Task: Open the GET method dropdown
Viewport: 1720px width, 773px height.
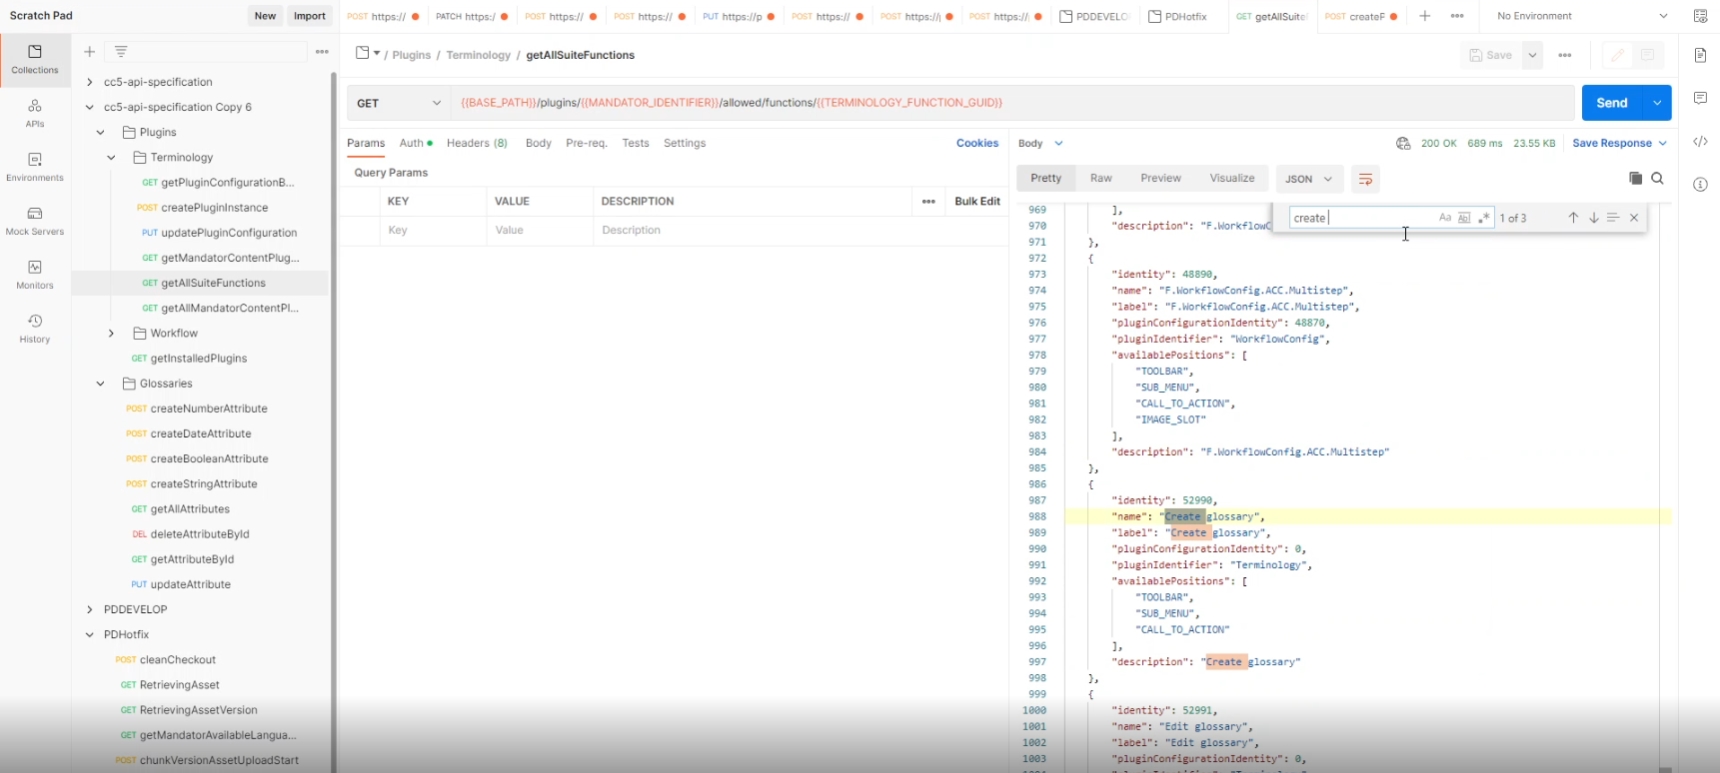Action: [x=399, y=103]
